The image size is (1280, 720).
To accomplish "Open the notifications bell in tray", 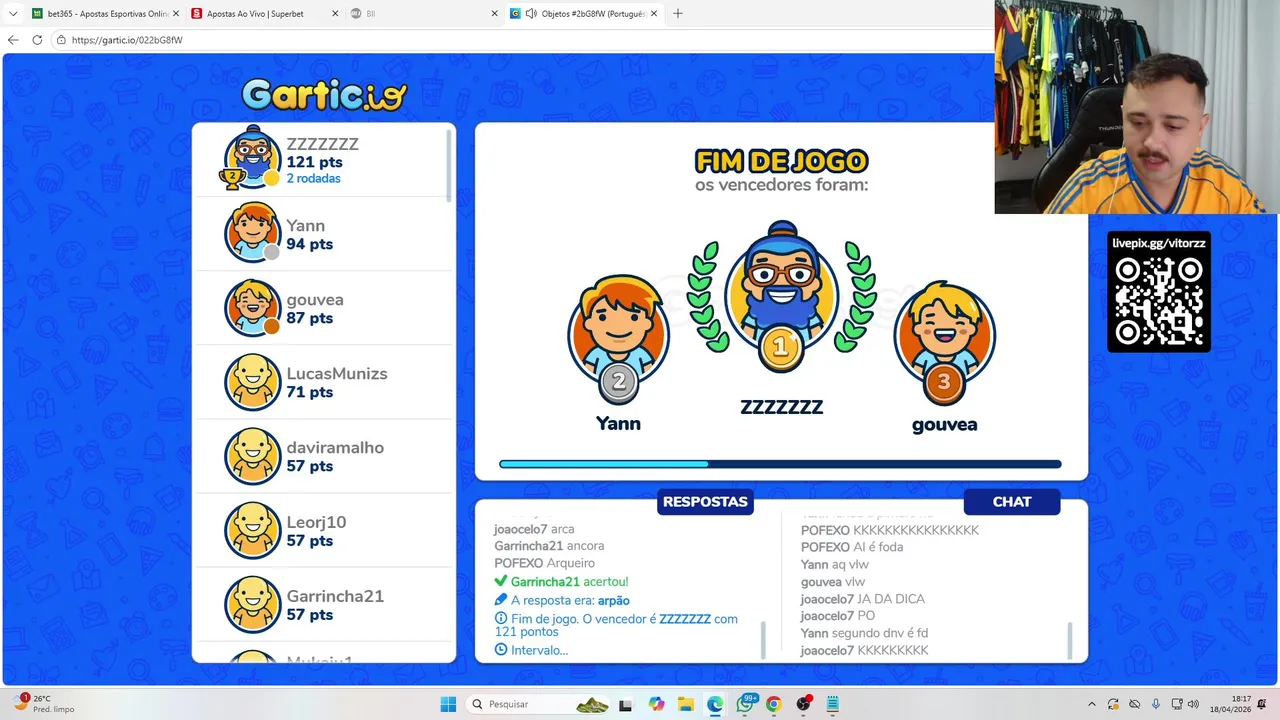I will pyautogui.click(x=1262, y=704).
